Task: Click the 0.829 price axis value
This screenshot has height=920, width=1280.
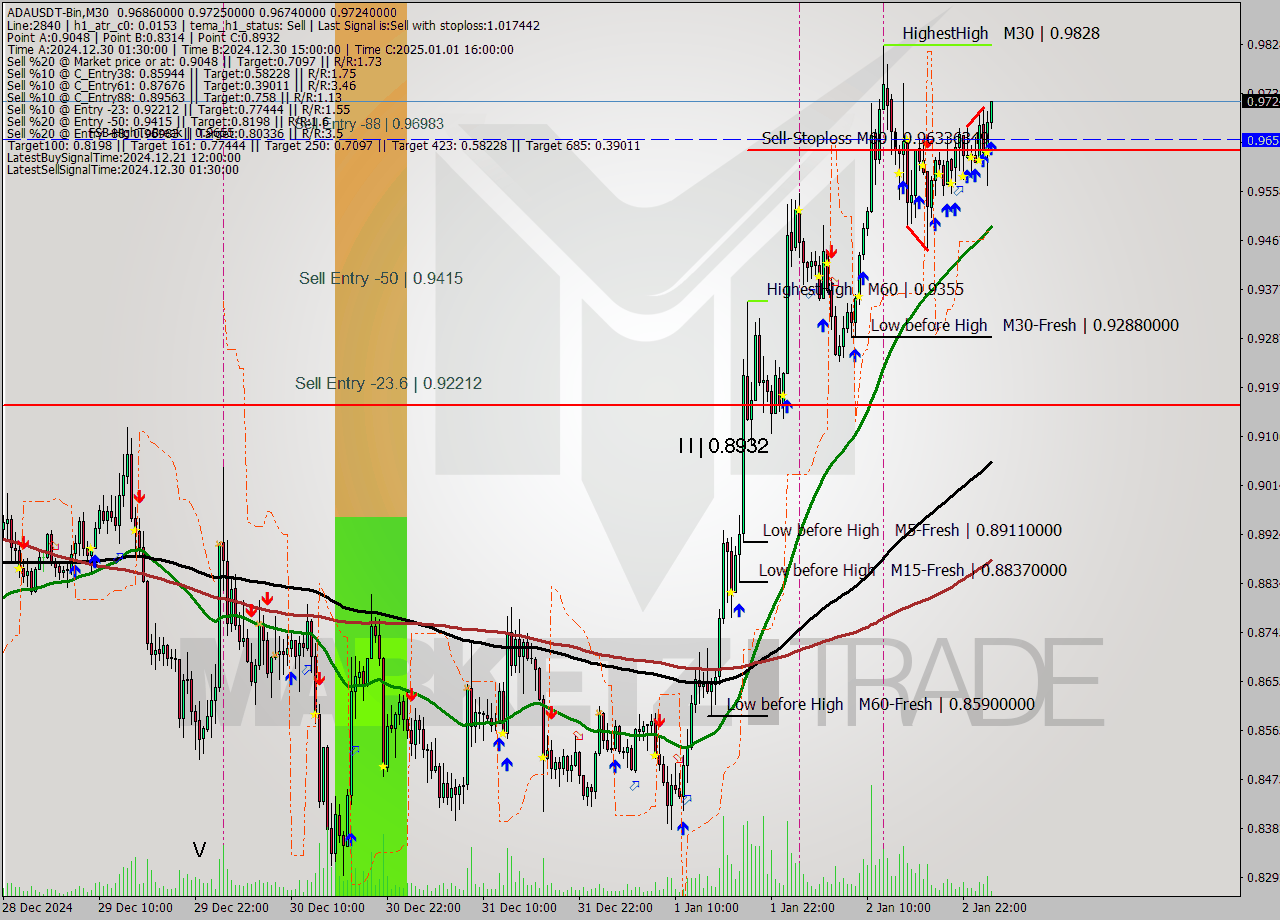Action: (1261, 877)
